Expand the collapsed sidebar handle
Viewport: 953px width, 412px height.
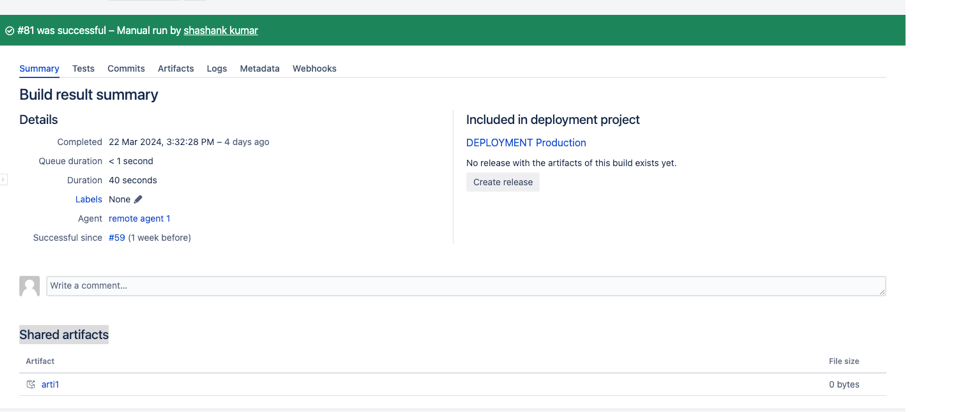[4, 180]
